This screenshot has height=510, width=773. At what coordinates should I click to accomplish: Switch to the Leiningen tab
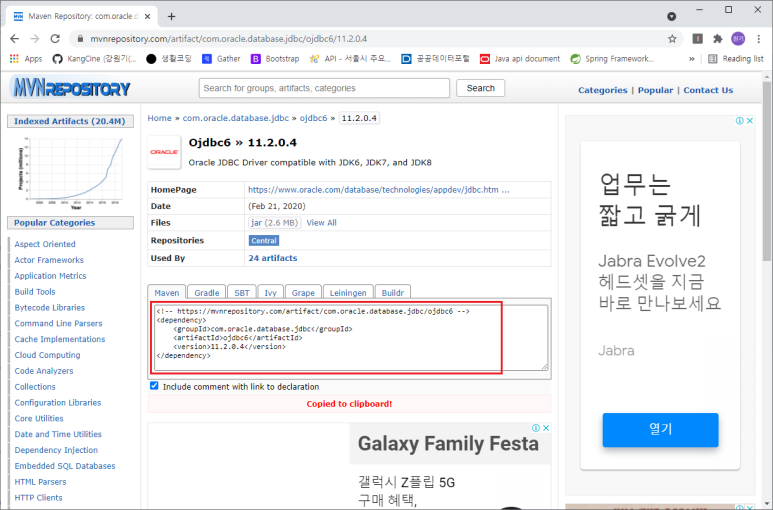[x=348, y=292]
